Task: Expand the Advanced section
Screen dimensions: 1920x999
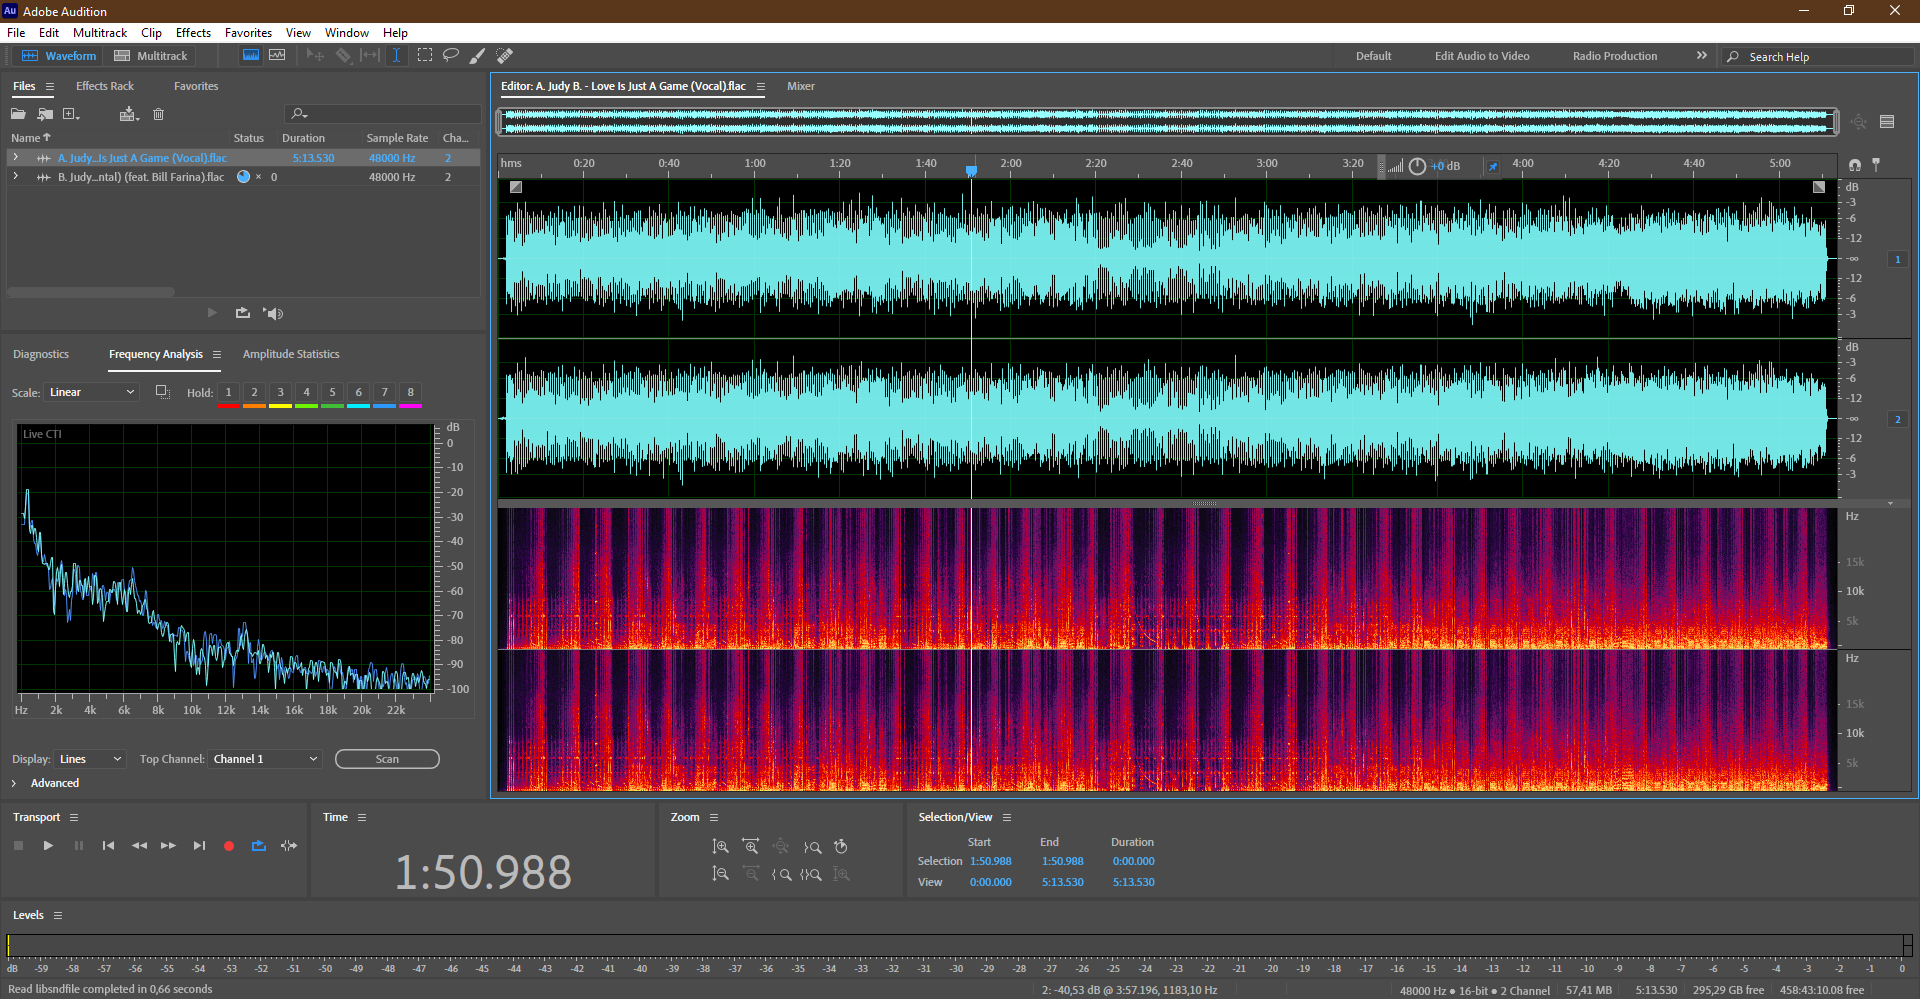Action: click(14, 783)
